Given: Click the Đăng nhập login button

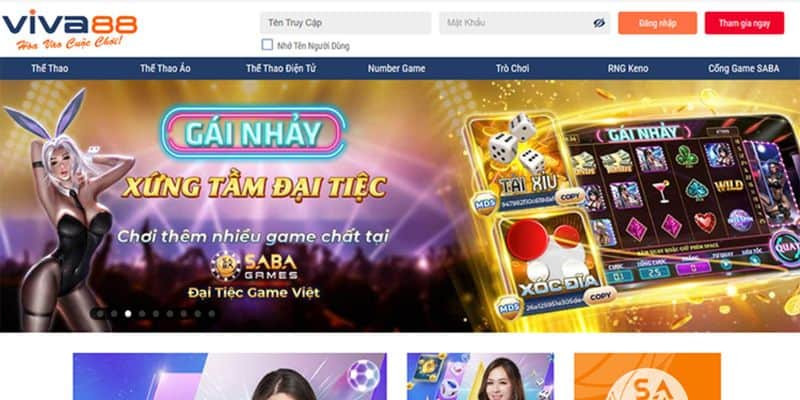Looking at the screenshot, I should click(657, 23).
